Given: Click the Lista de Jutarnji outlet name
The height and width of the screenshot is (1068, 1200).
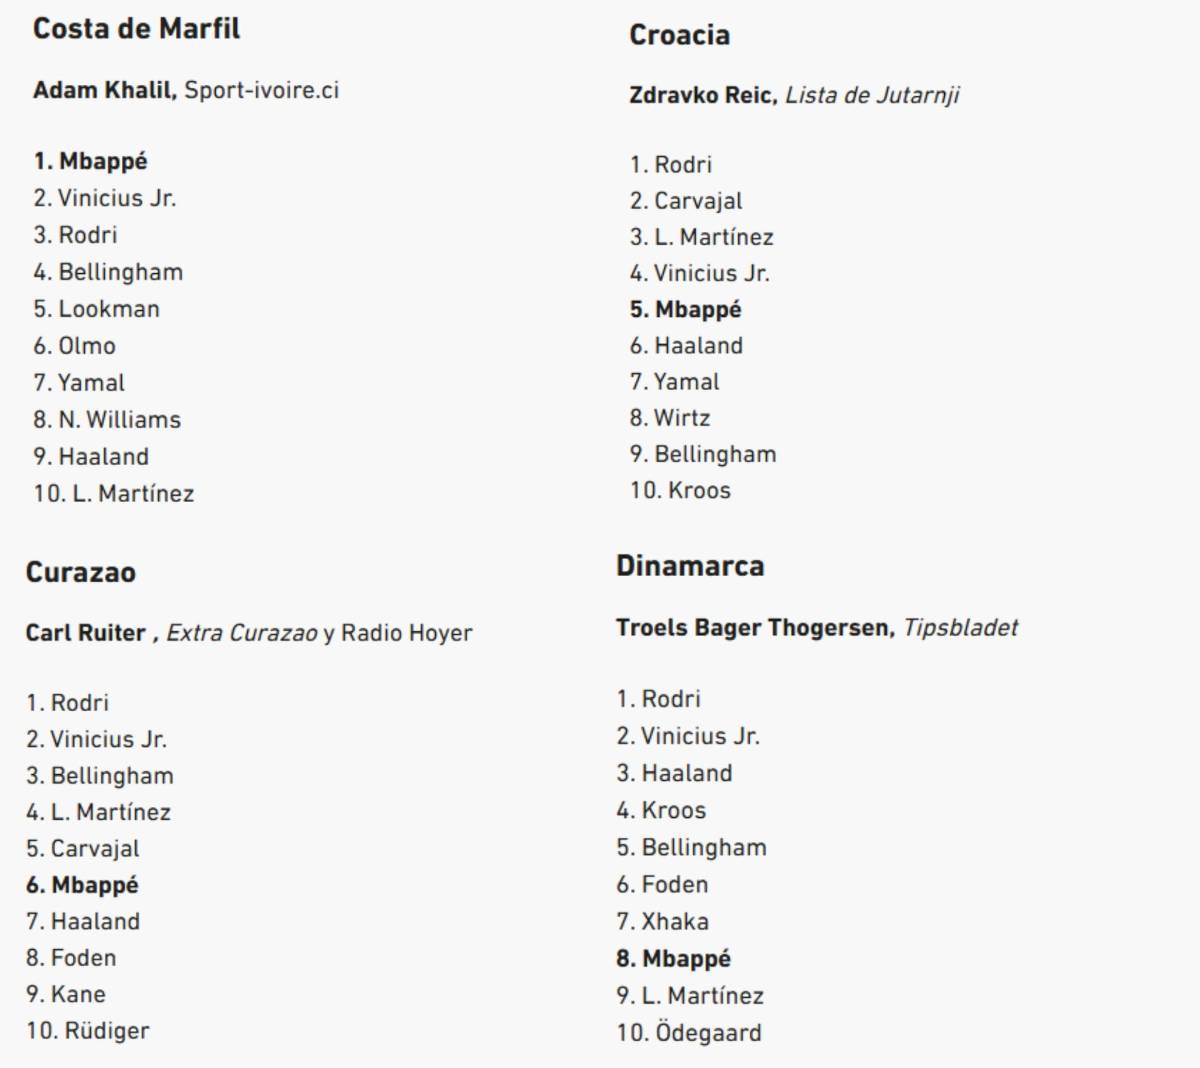Looking at the screenshot, I should (x=872, y=96).
